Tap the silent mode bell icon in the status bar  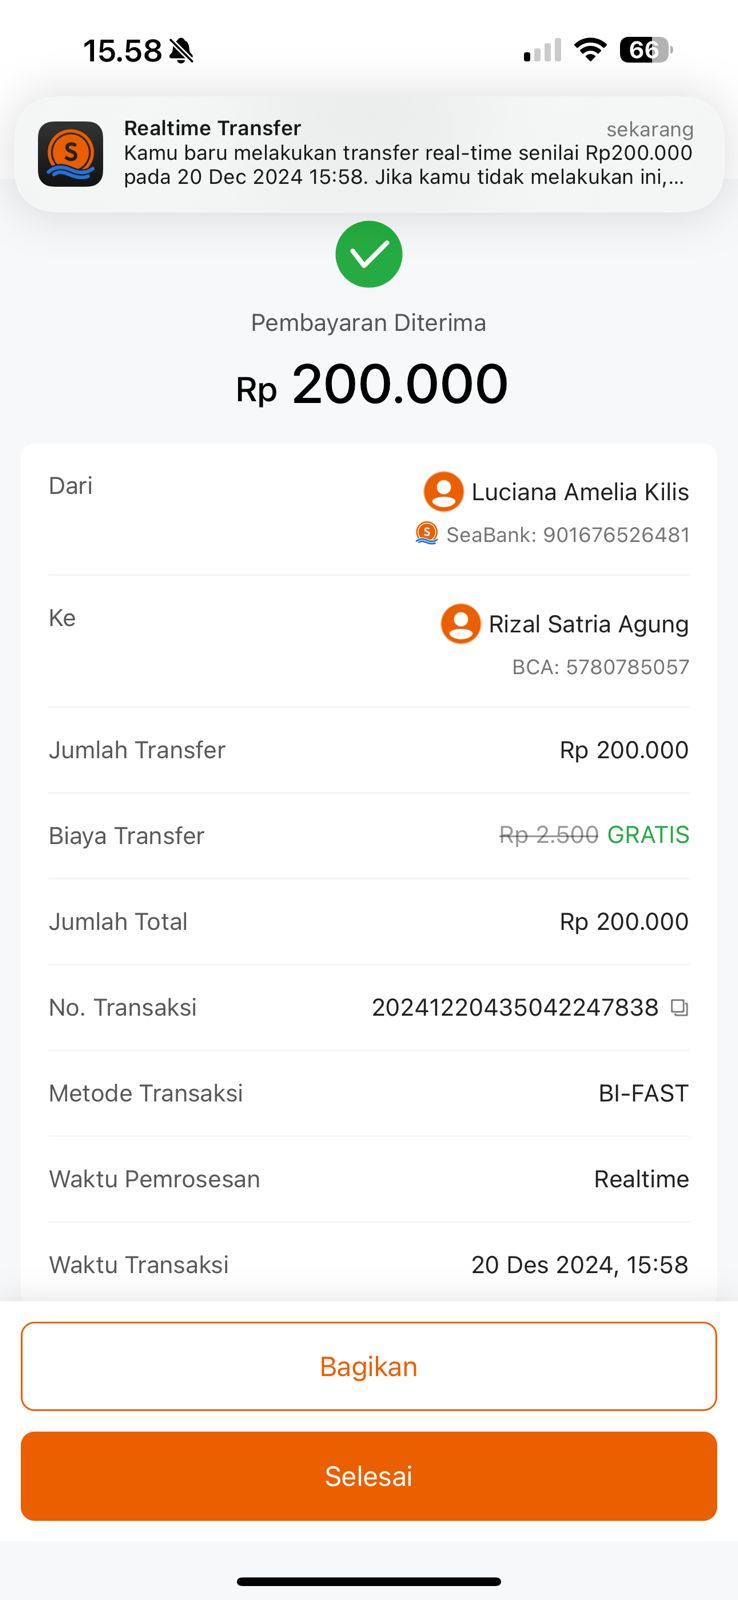[181, 51]
